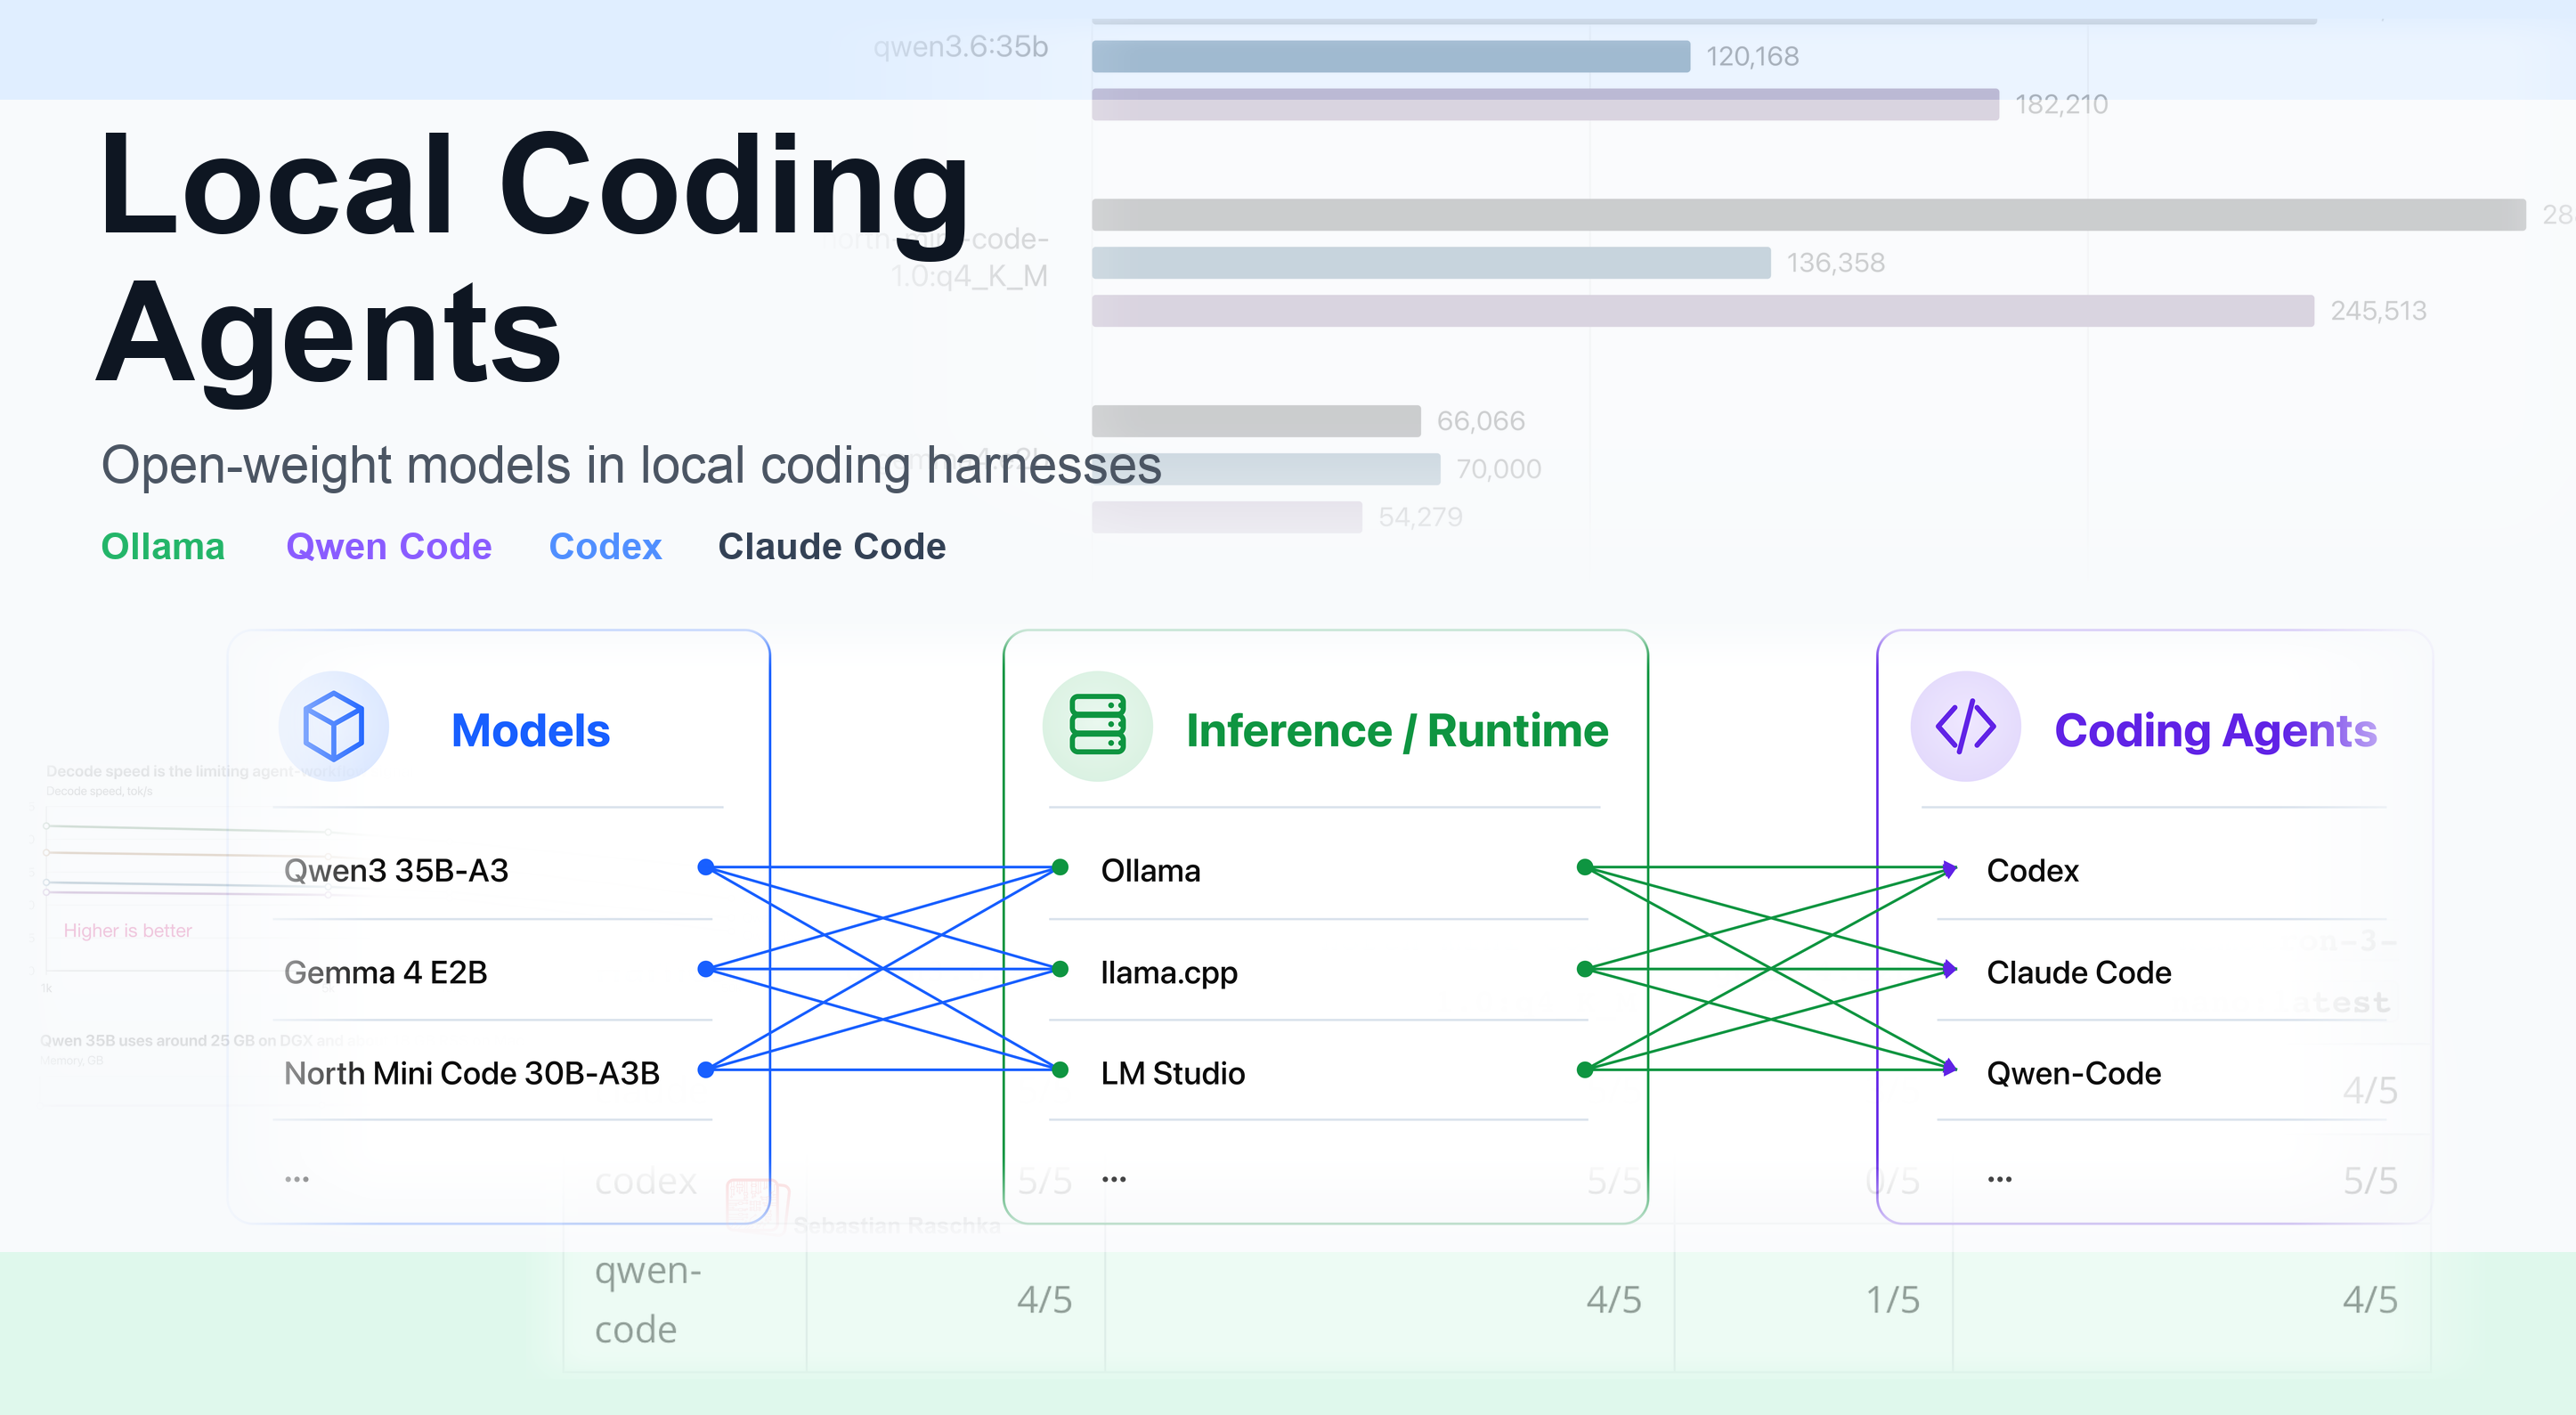This screenshot has height=1415, width=2576.
Task: Click the blue dot beside North Mini Code
Action: [706, 1070]
